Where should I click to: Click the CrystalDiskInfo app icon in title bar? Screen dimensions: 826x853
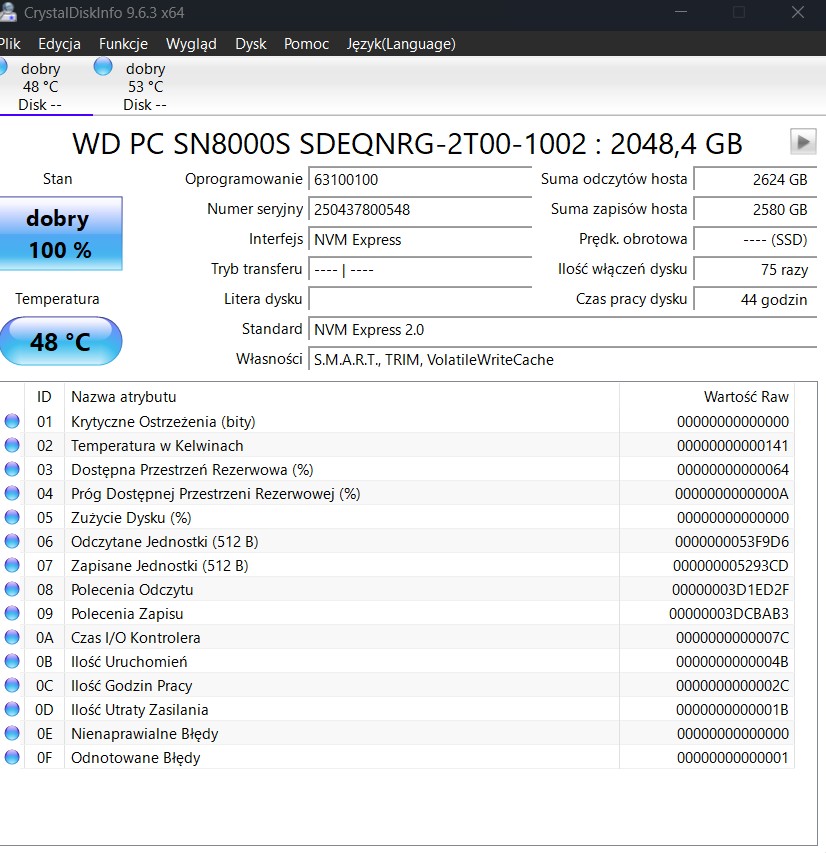coord(8,13)
